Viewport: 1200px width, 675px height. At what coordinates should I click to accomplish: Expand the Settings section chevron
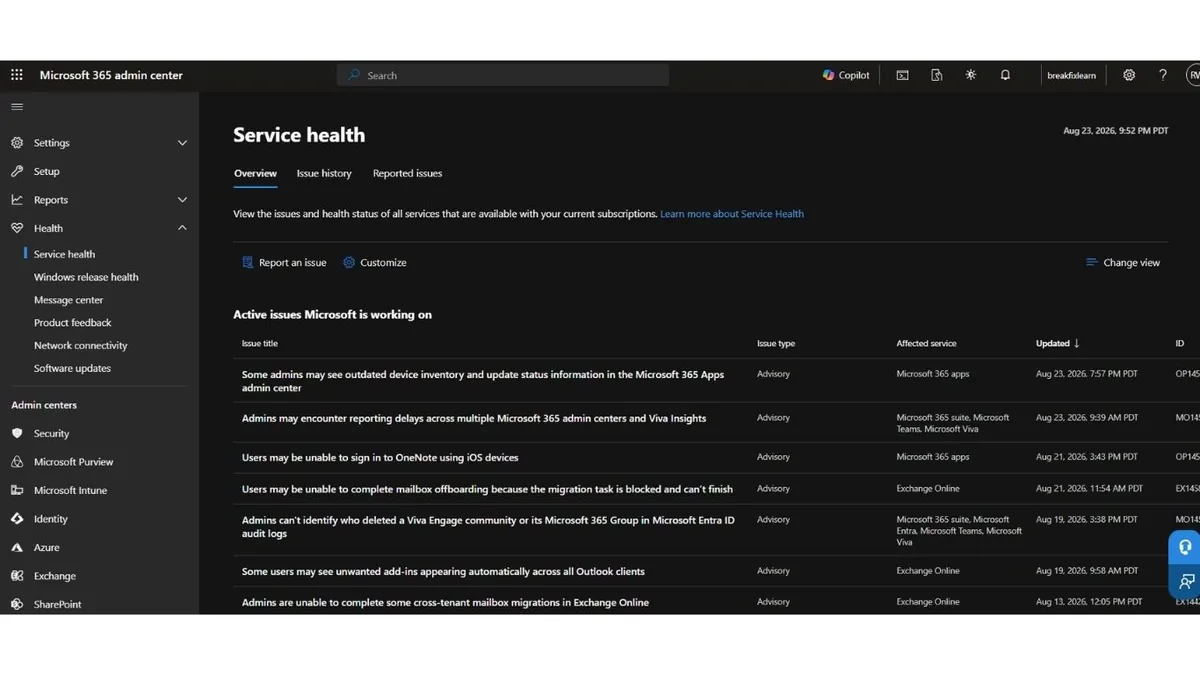pyautogui.click(x=182, y=143)
